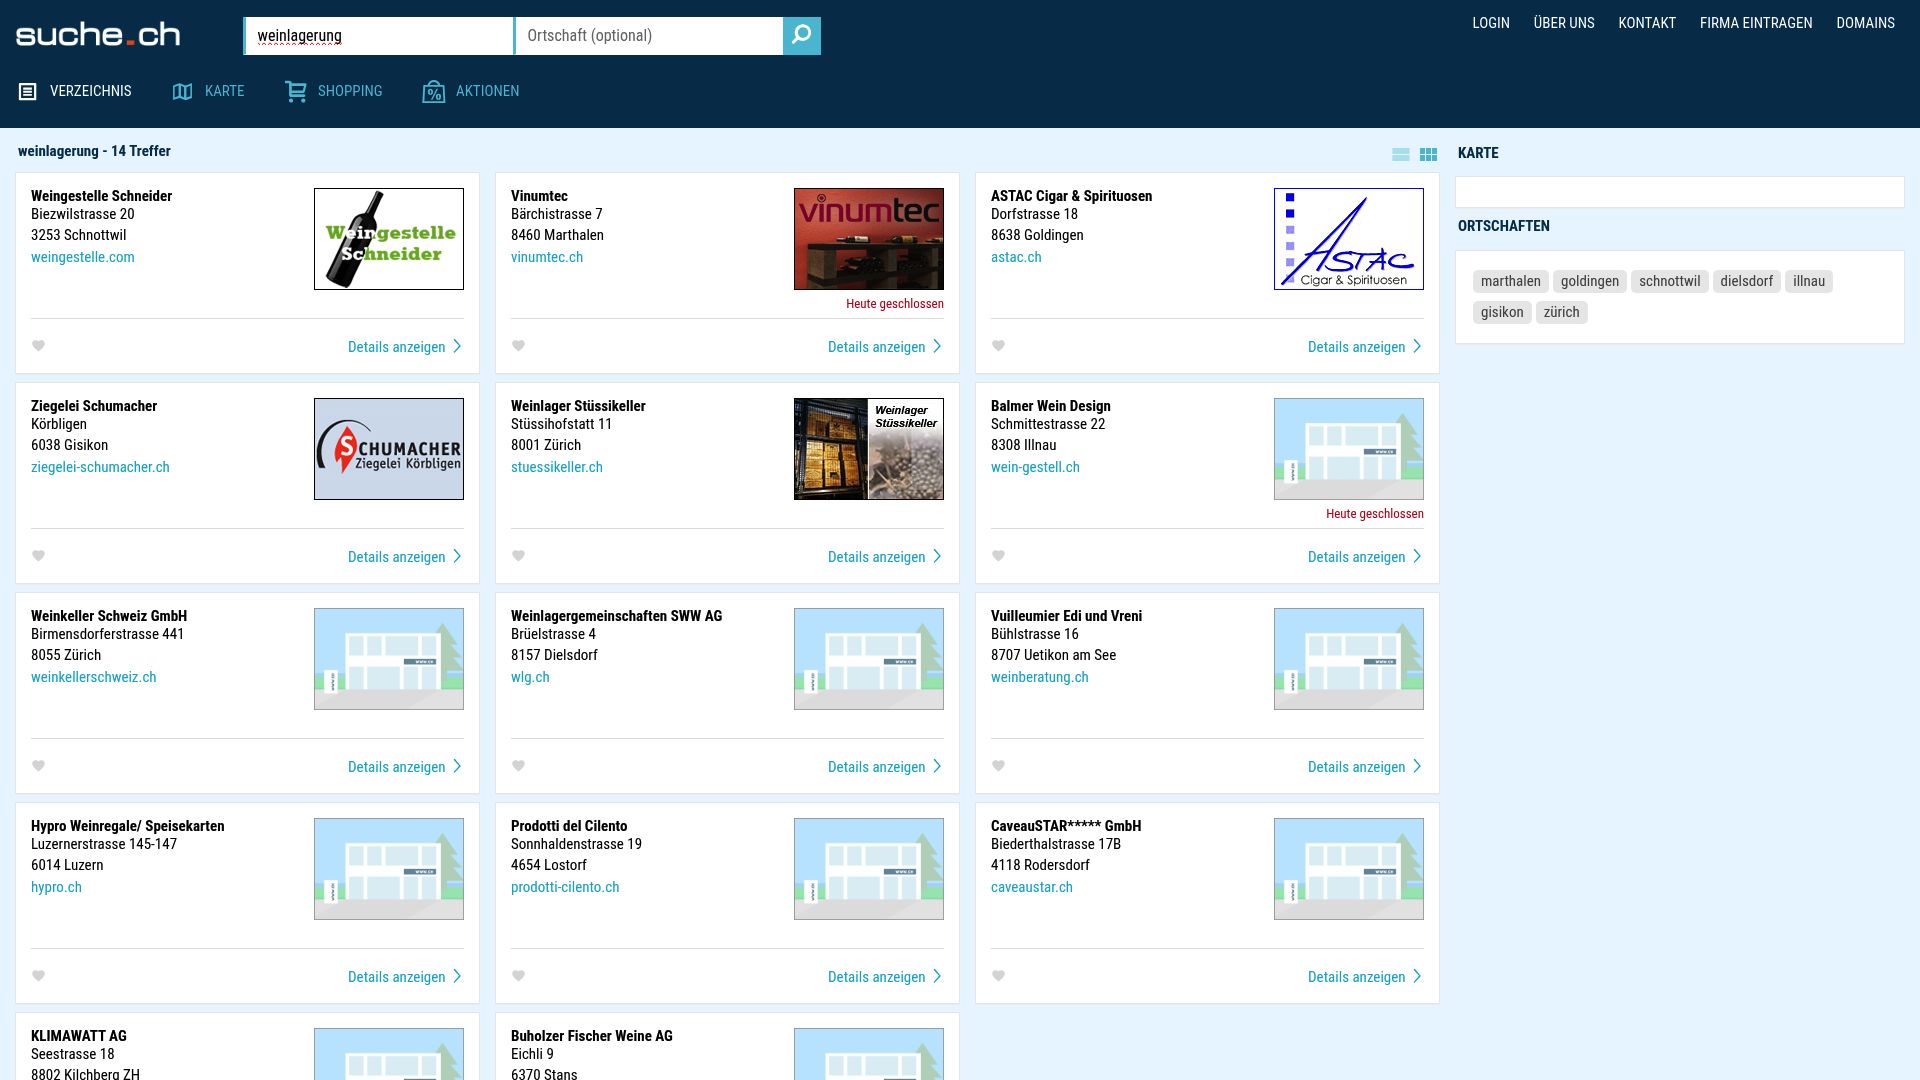Go to suche.ch home logo

(98, 35)
